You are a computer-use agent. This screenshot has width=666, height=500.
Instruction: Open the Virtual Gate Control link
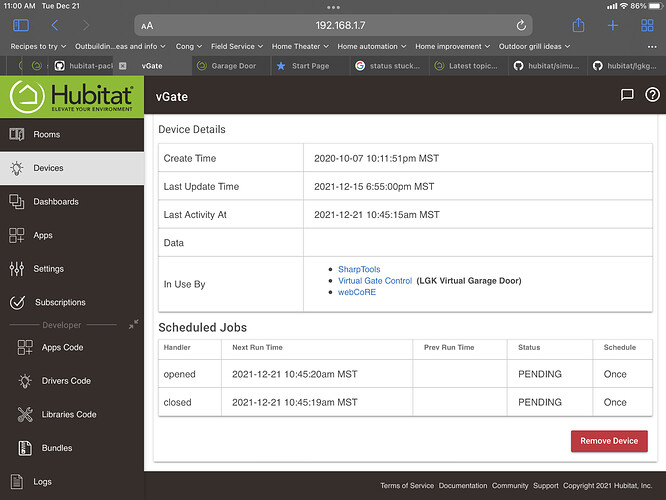pos(375,280)
